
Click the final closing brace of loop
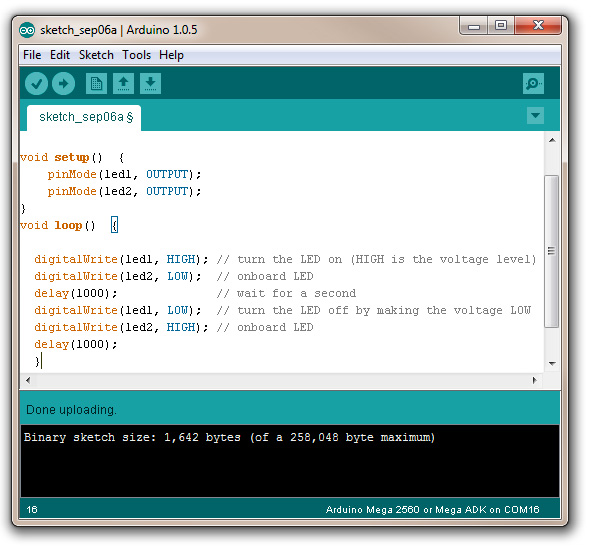pyautogui.click(x=37, y=361)
